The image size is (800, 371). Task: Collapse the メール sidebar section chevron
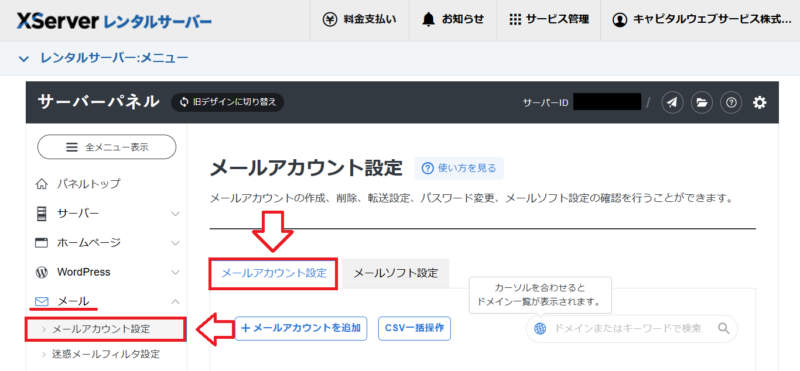point(176,302)
